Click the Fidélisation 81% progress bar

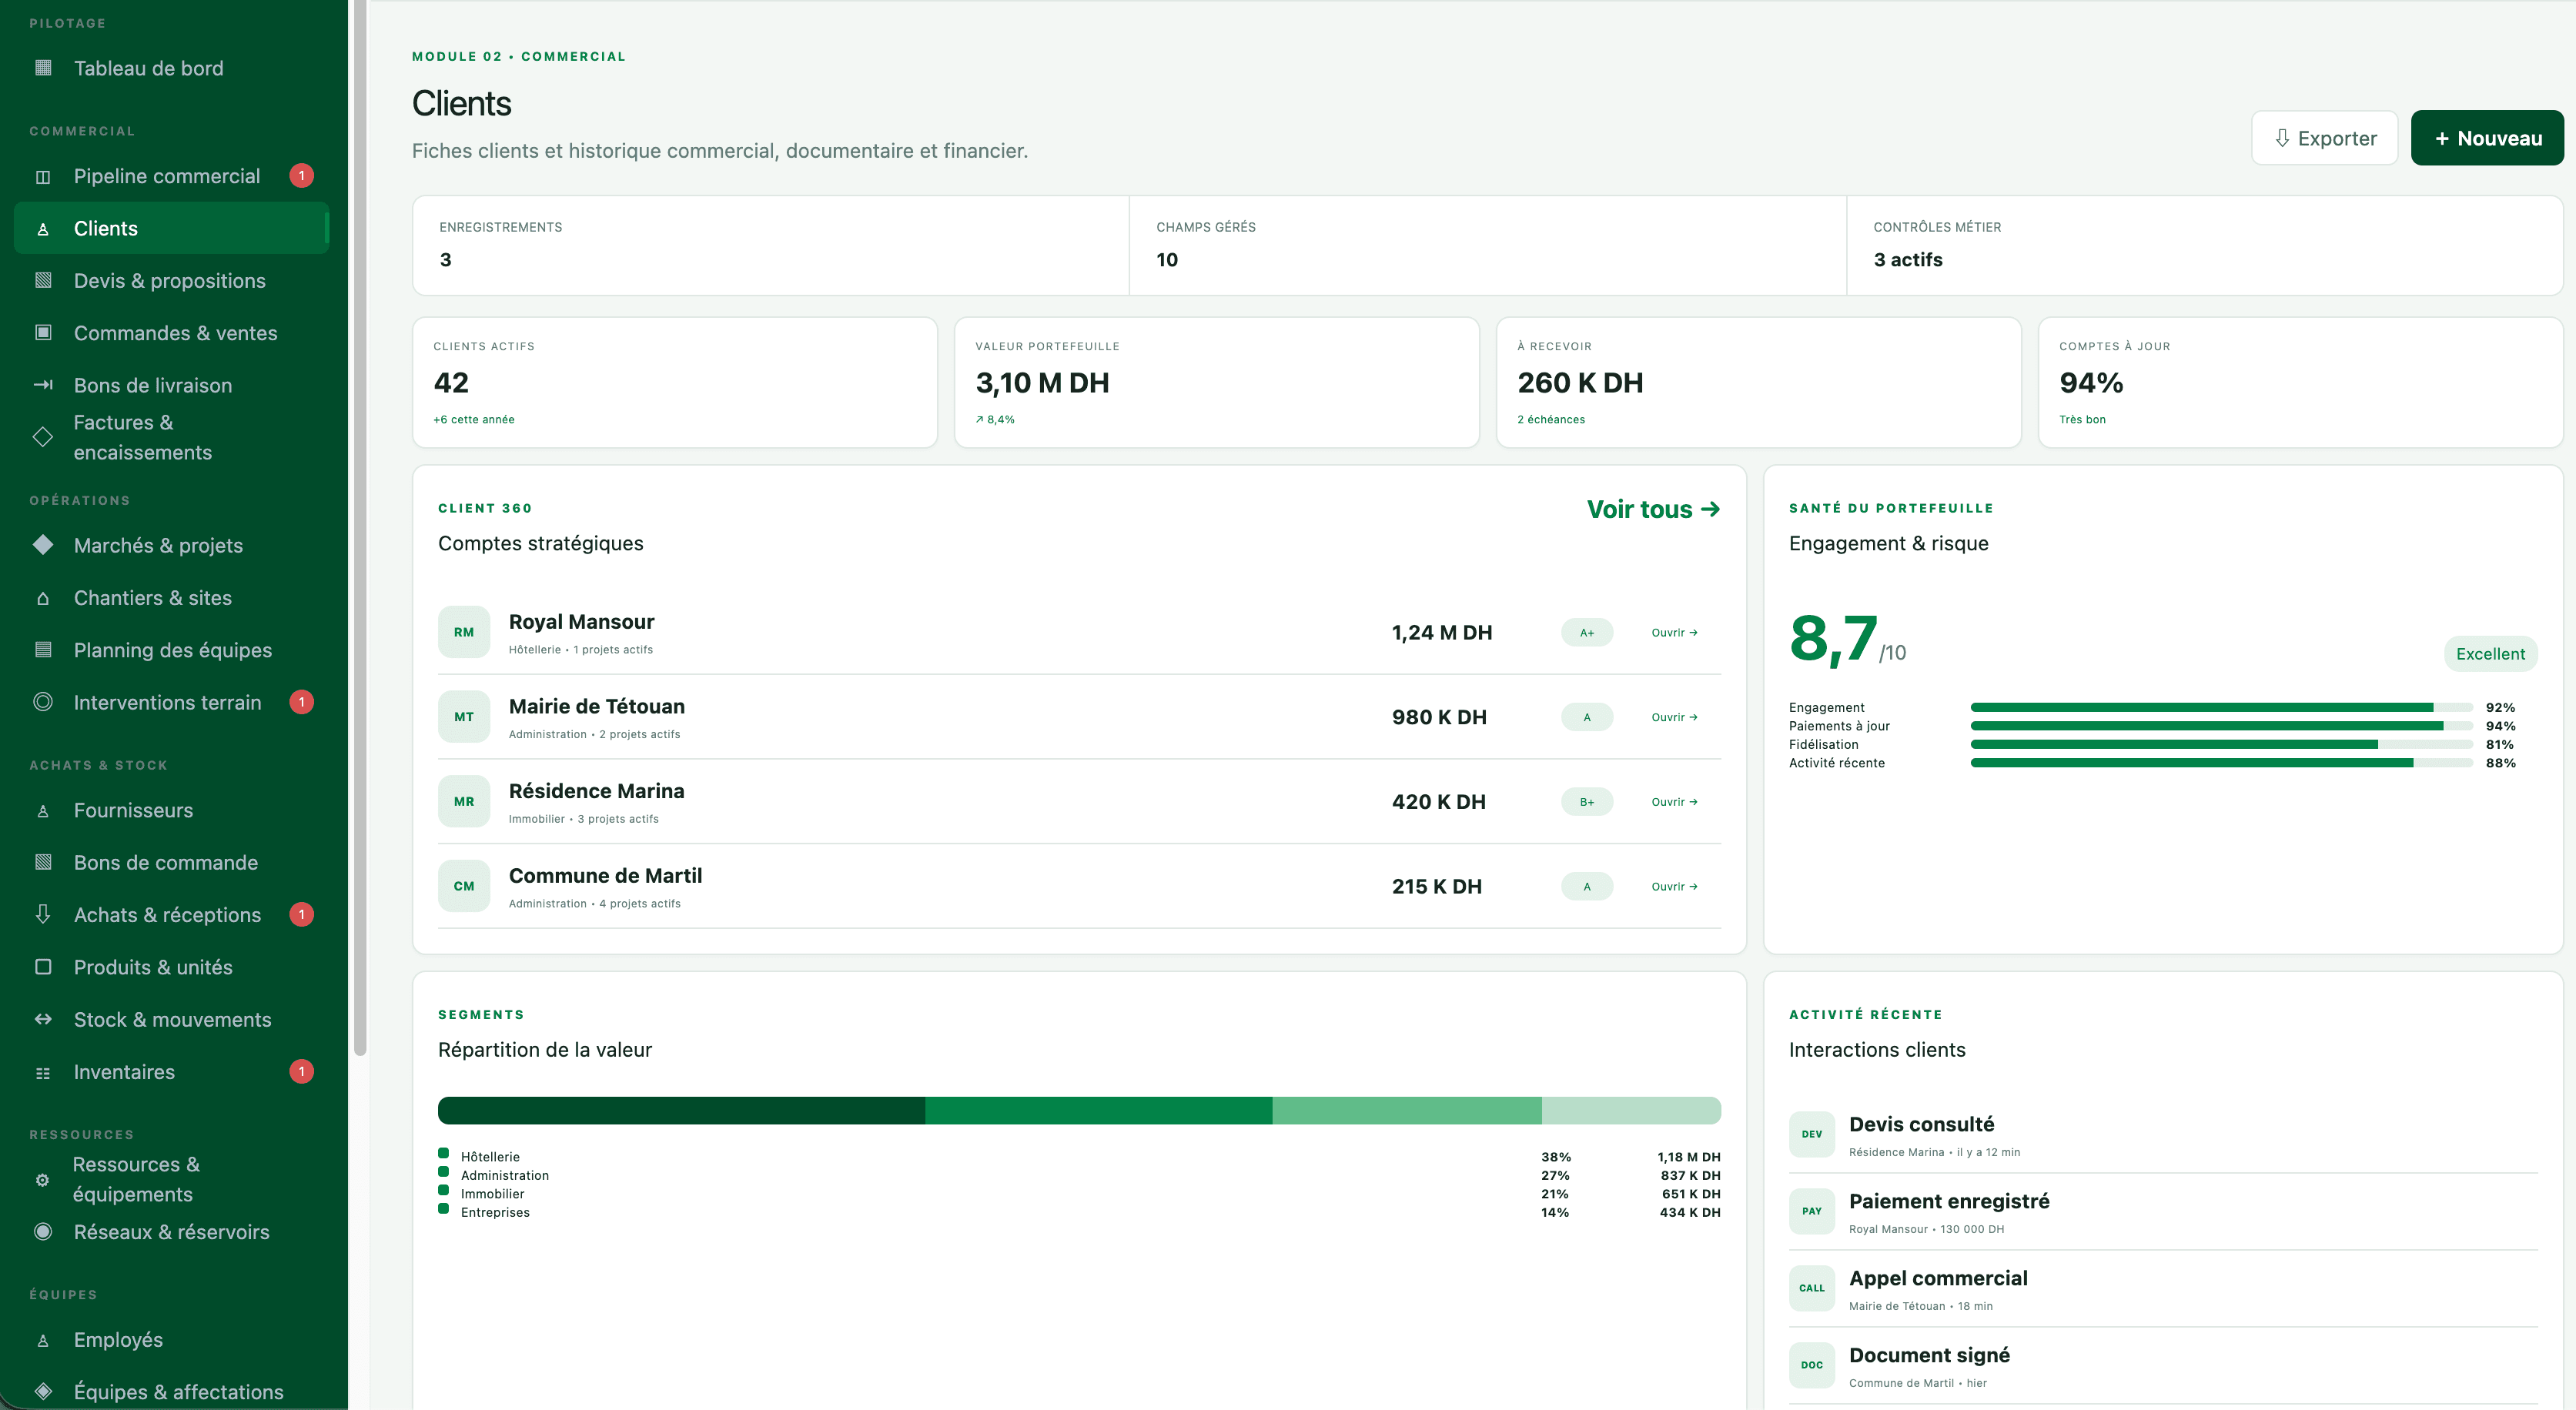2221,745
